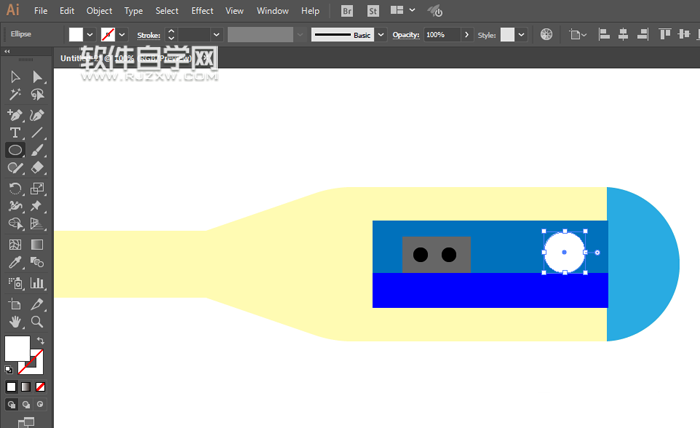Launch Adobe Bridge with Br button

(x=347, y=11)
